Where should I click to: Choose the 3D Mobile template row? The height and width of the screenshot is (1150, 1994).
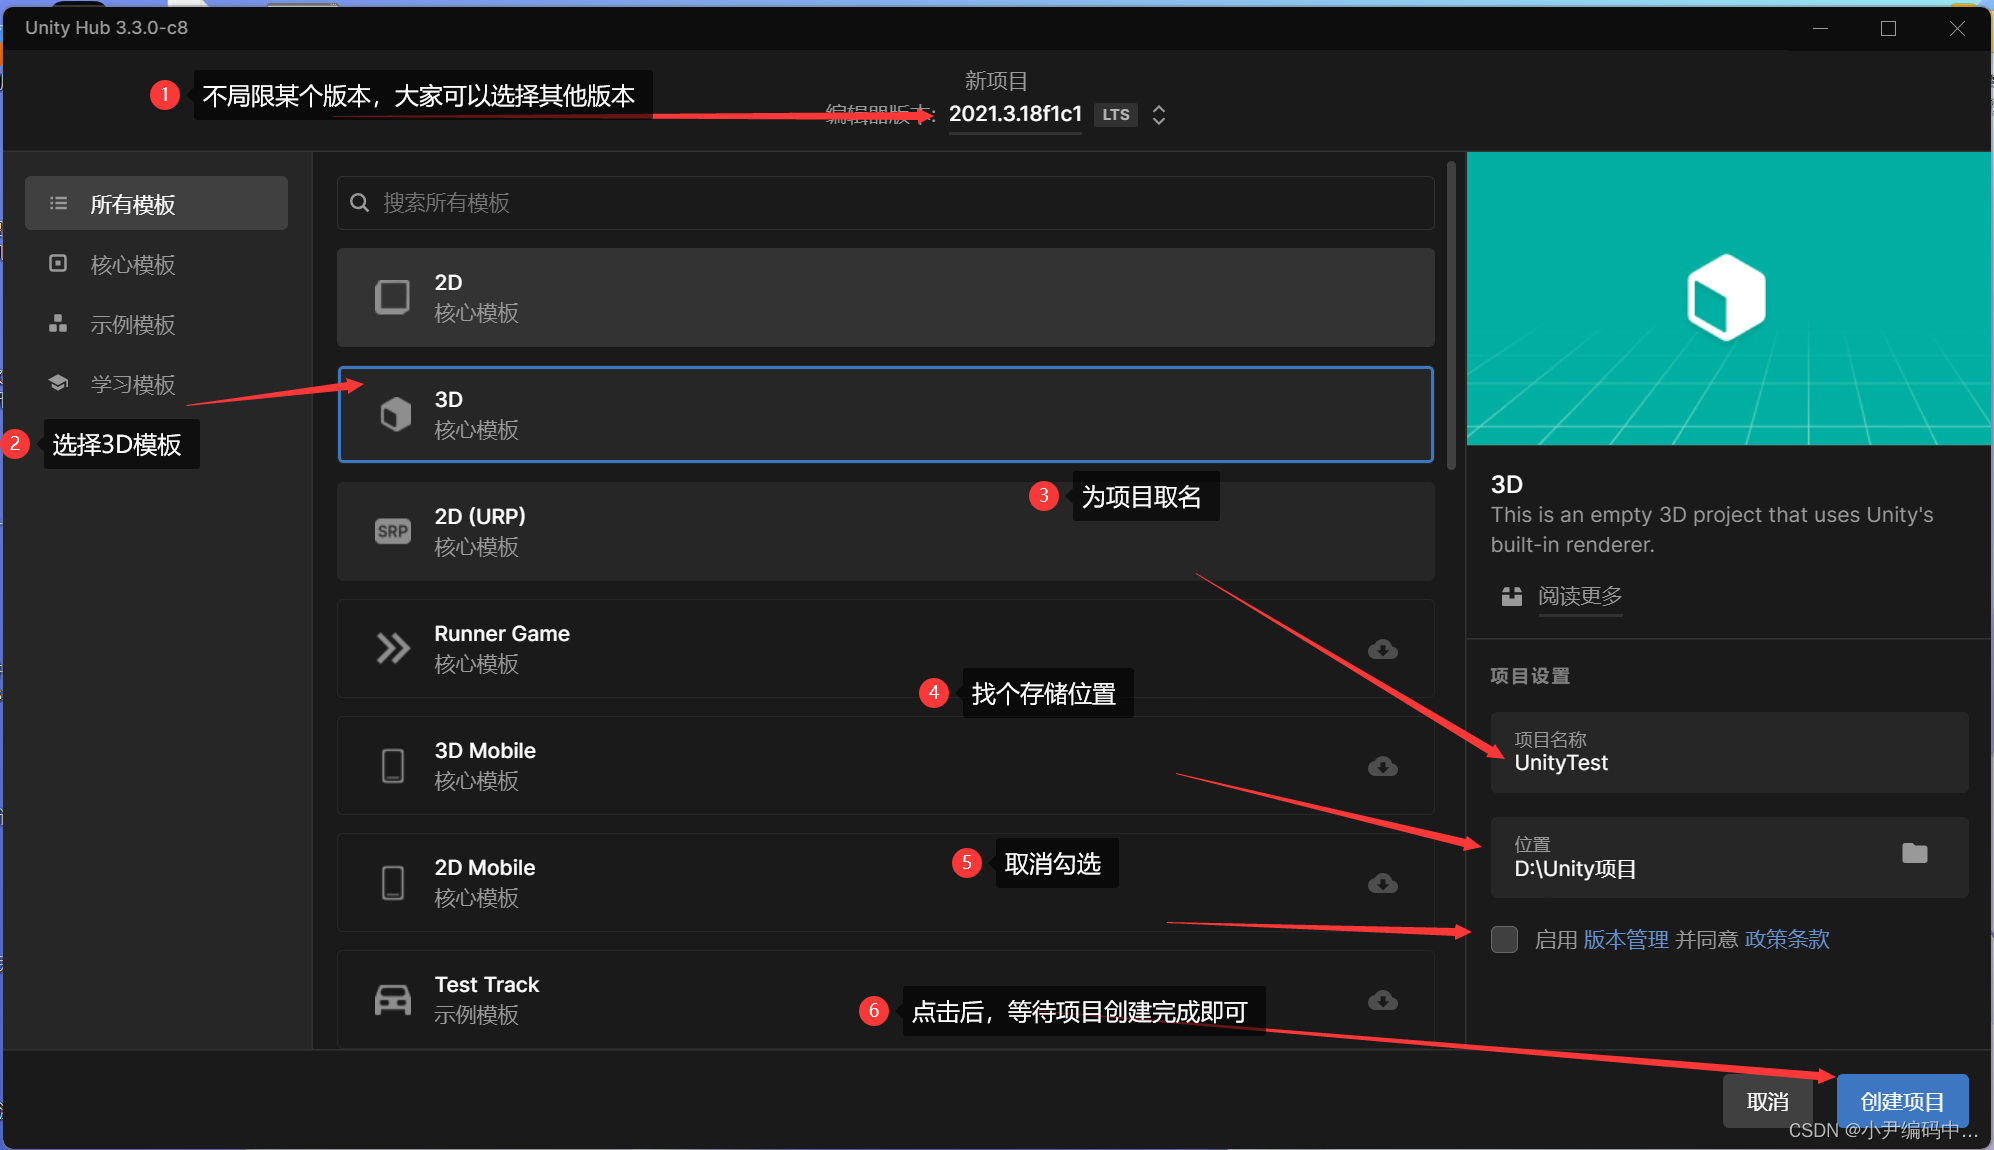point(885,765)
